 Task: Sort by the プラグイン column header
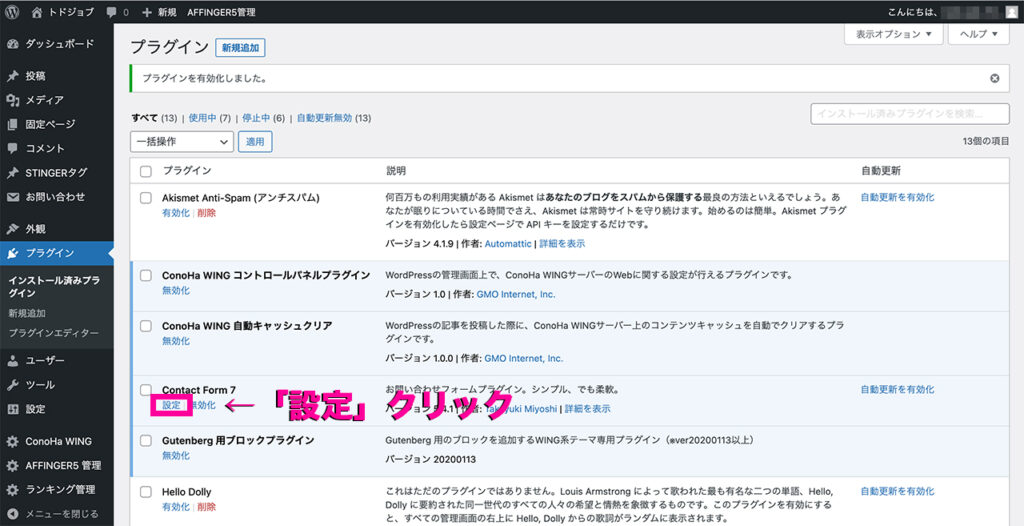coord(187,171)
